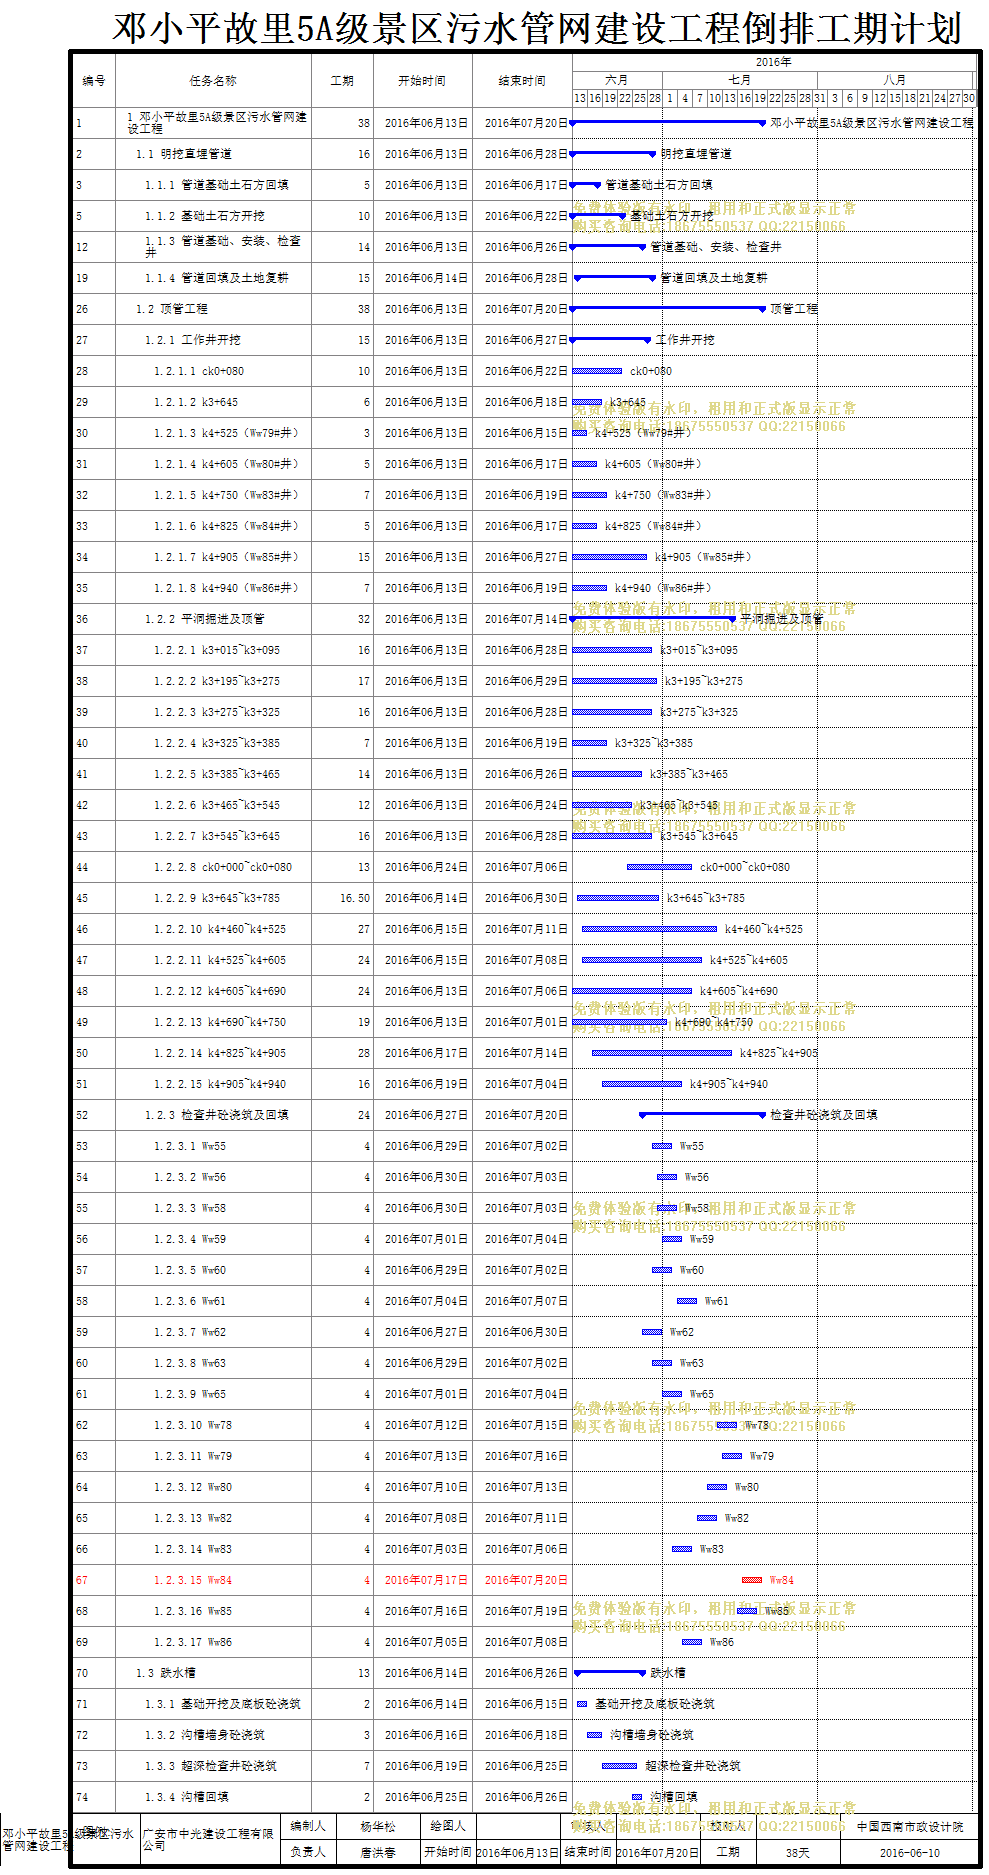Select end date 2016年07月15日 of Ww78
Screen dimensions: 989x1875
pos(526,1425)
